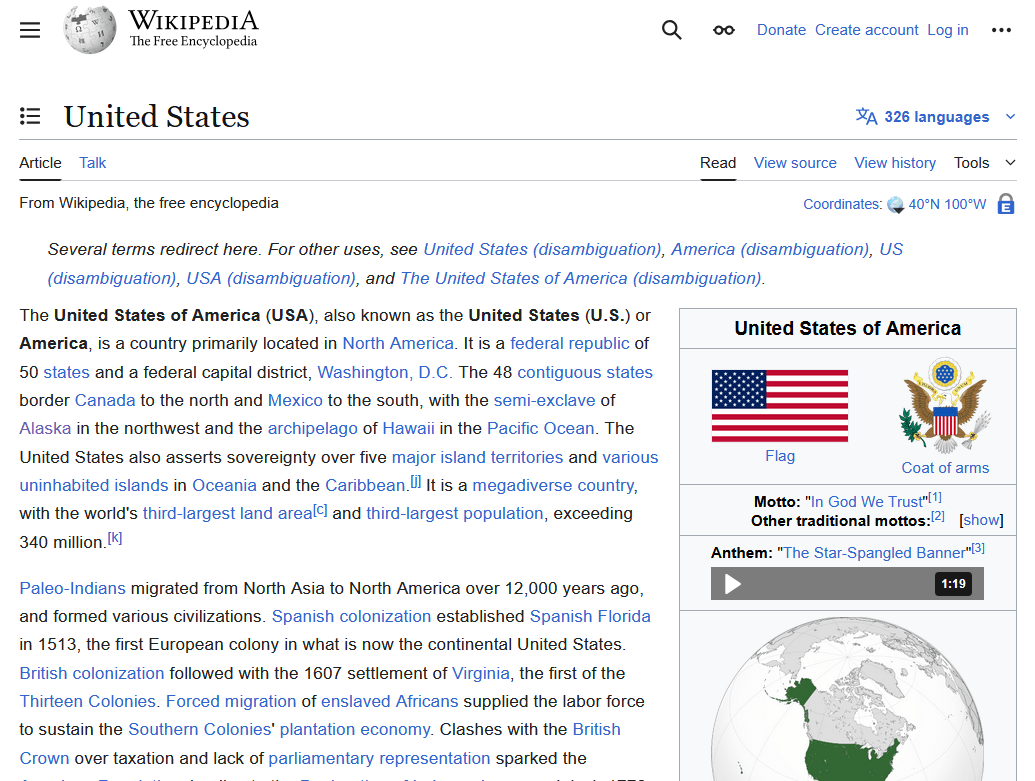
Task: Show the other traditional mottos
Action: [981, 520]
